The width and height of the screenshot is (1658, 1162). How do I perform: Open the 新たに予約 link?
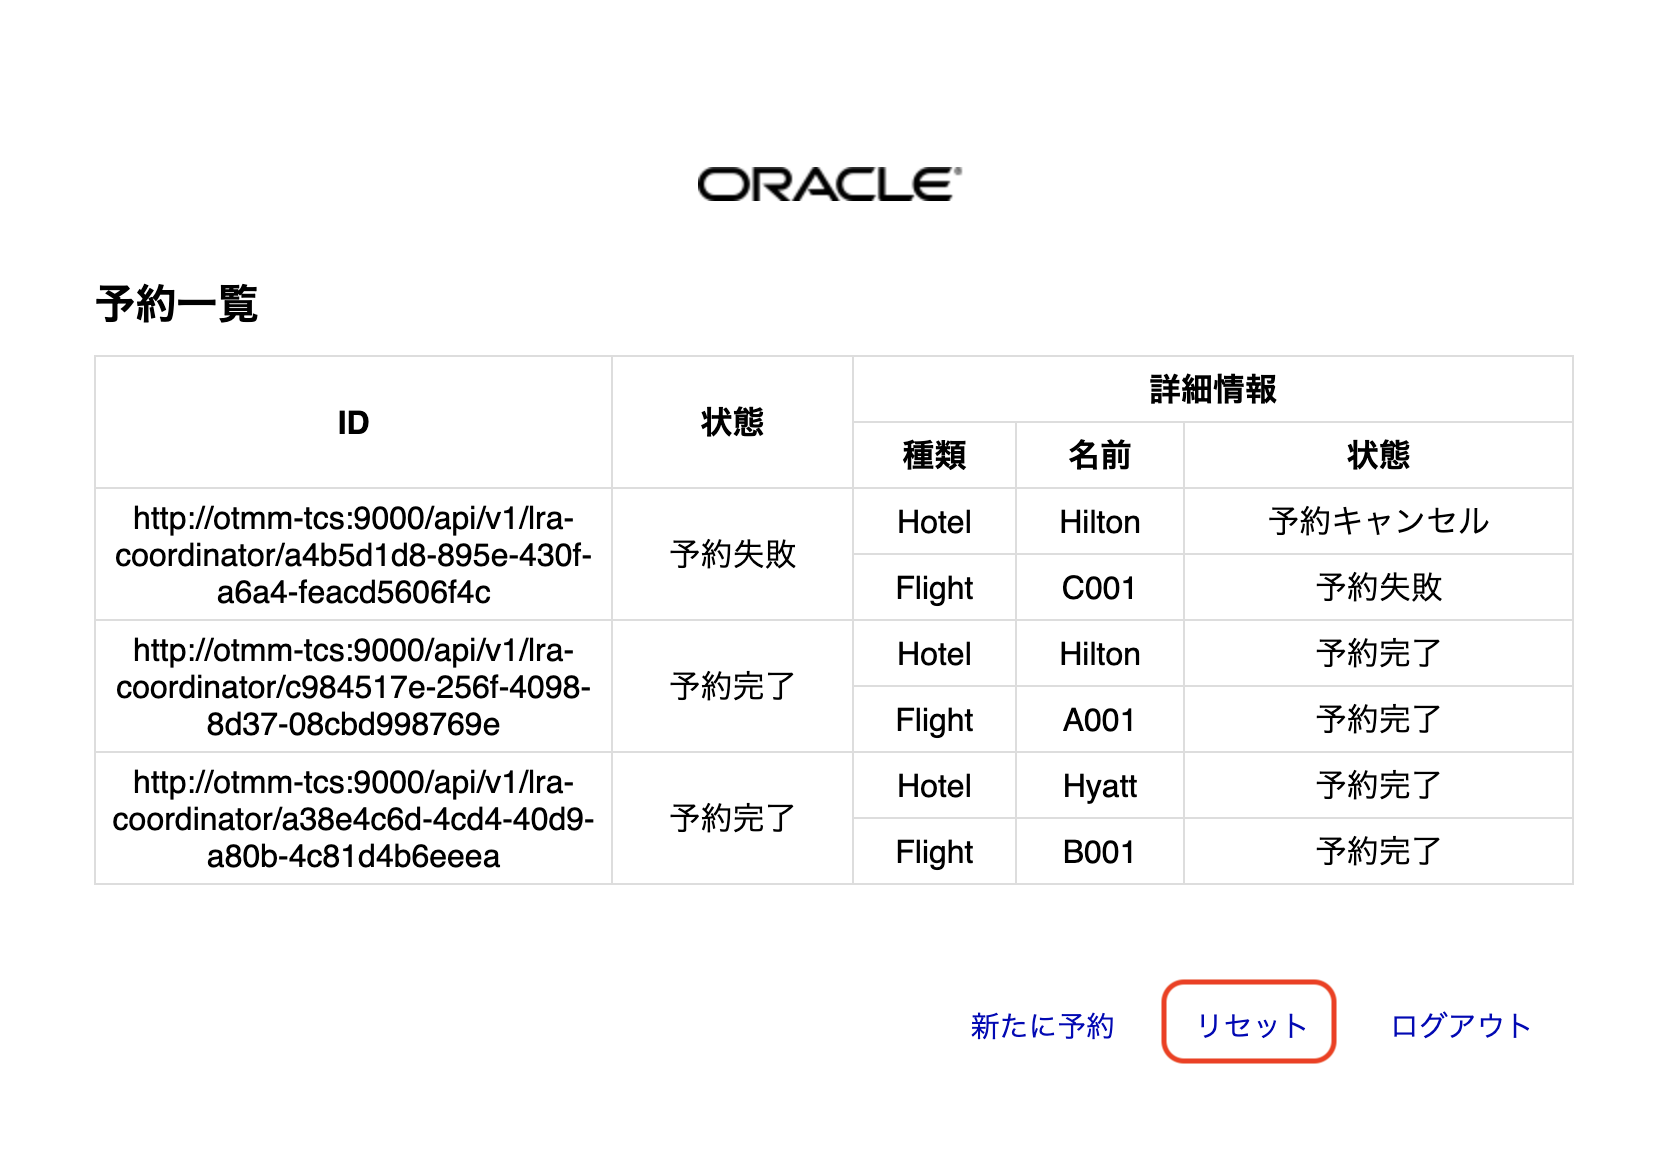click(x=1041, y=1025)
